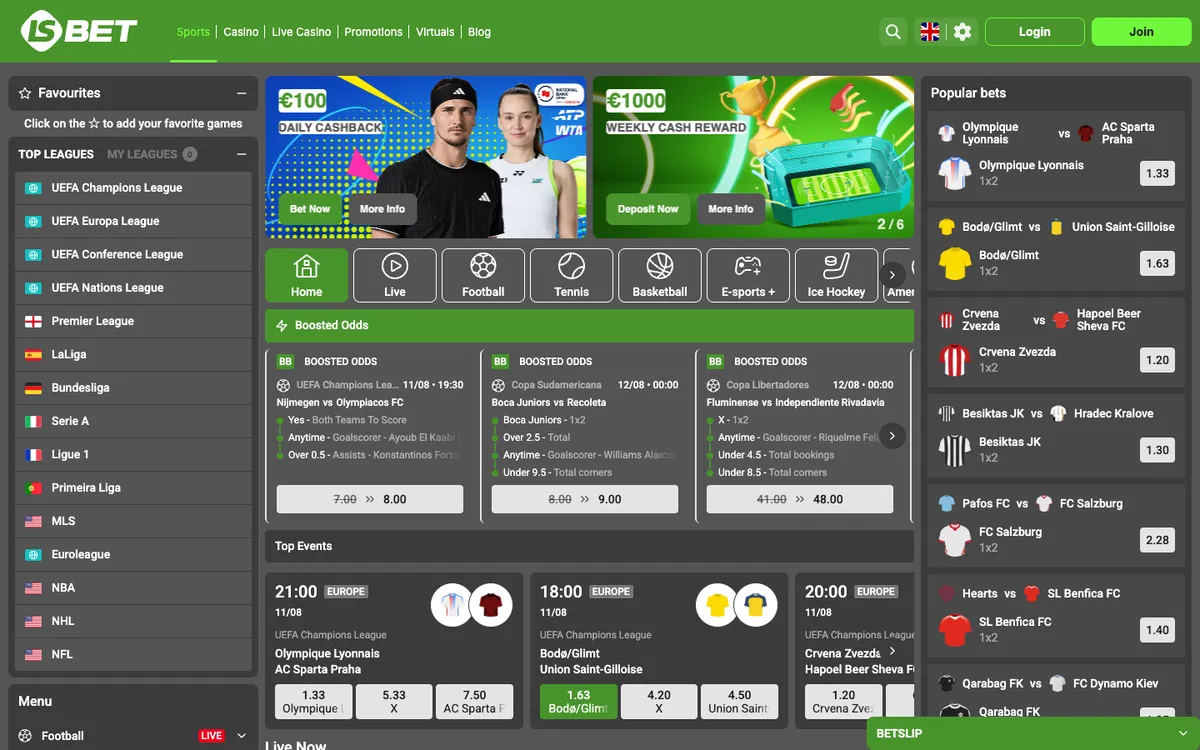Screen dimensions: 1200x750
Task: Select the Home sport tile
Action: (307, 275)
